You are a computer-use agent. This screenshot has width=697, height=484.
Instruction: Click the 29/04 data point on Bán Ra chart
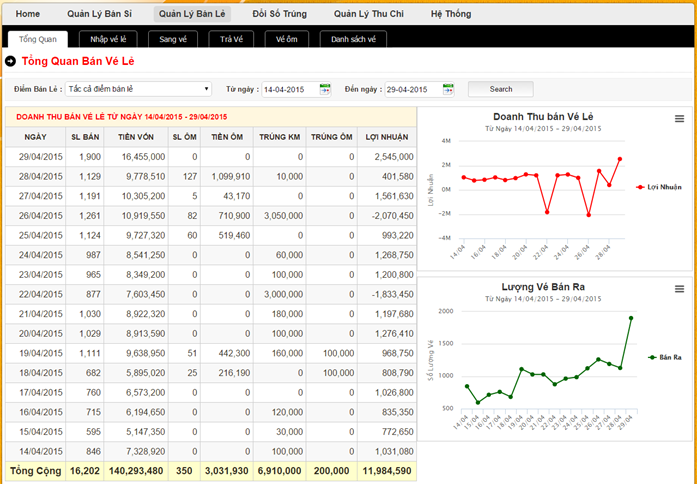pyautogui.click(x=631, y=318)
